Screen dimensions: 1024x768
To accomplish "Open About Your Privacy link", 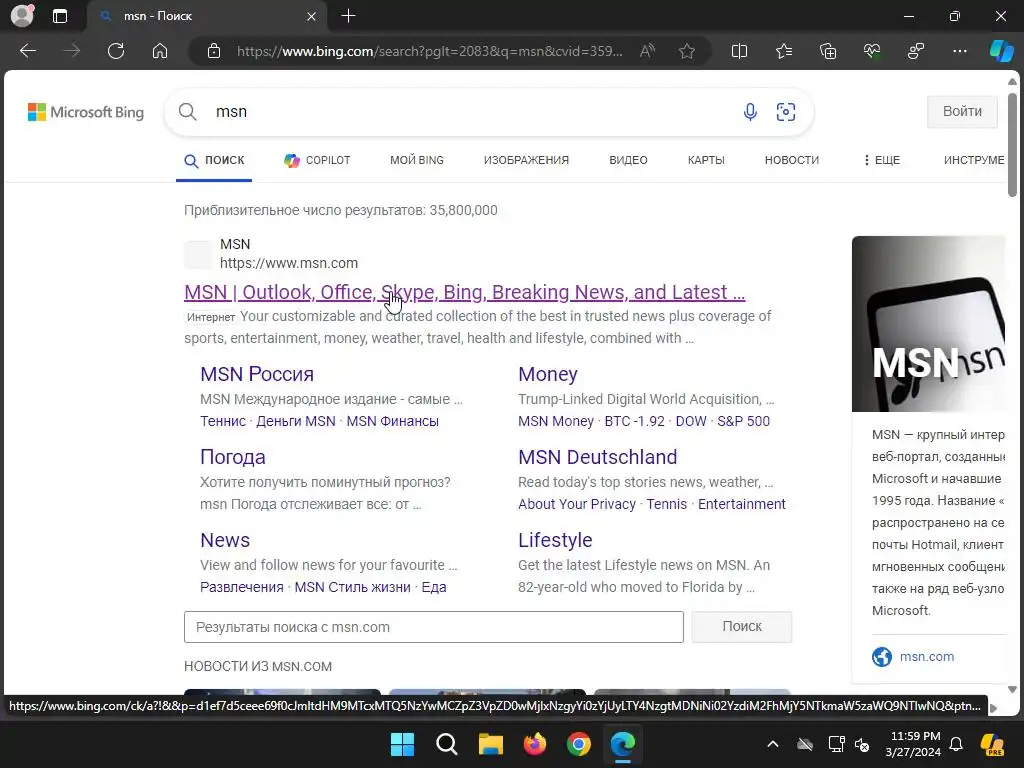I will [x=577, y=504].
